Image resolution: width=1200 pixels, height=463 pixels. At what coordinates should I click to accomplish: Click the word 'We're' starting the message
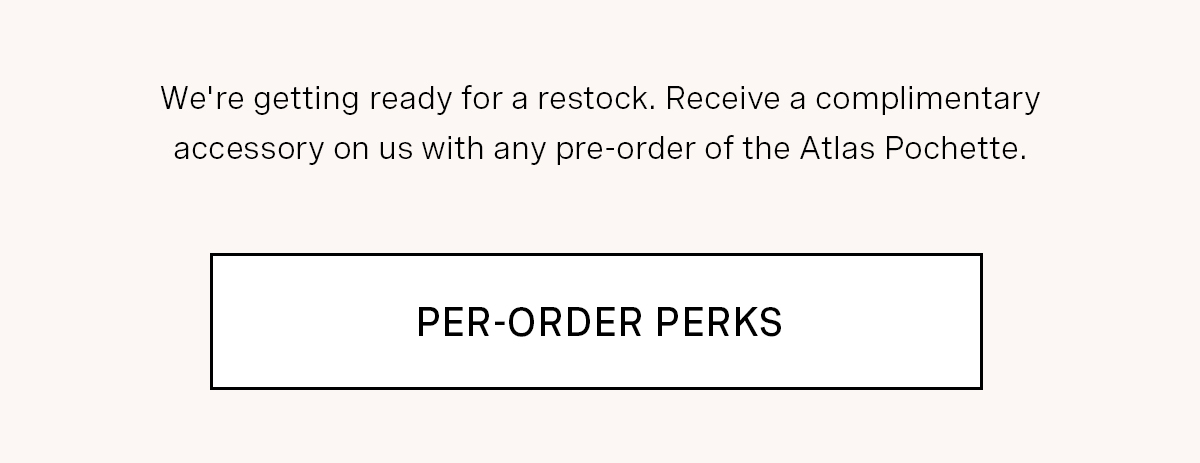point(202,99)
